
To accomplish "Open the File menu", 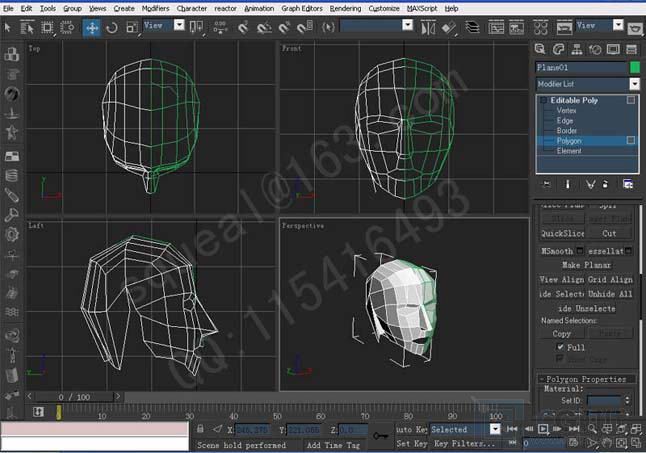I will (8, 8).
